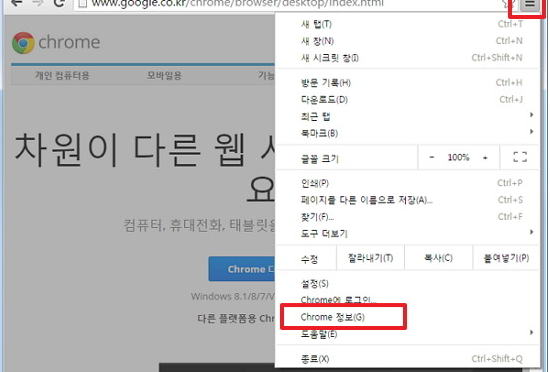Increase zoom with the plus button

485,158
